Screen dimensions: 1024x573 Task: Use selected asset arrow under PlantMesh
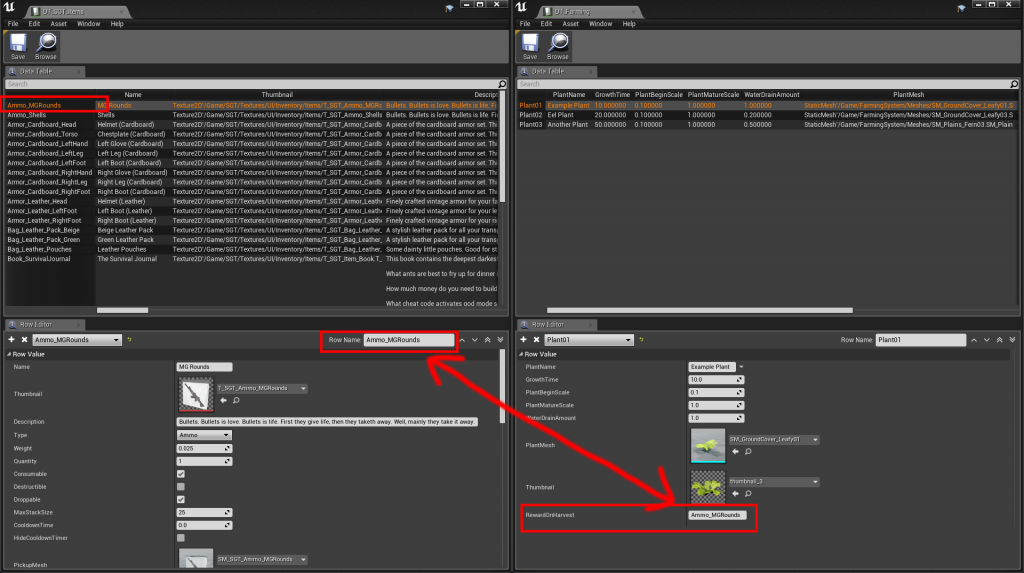click(x=734, y=451)
